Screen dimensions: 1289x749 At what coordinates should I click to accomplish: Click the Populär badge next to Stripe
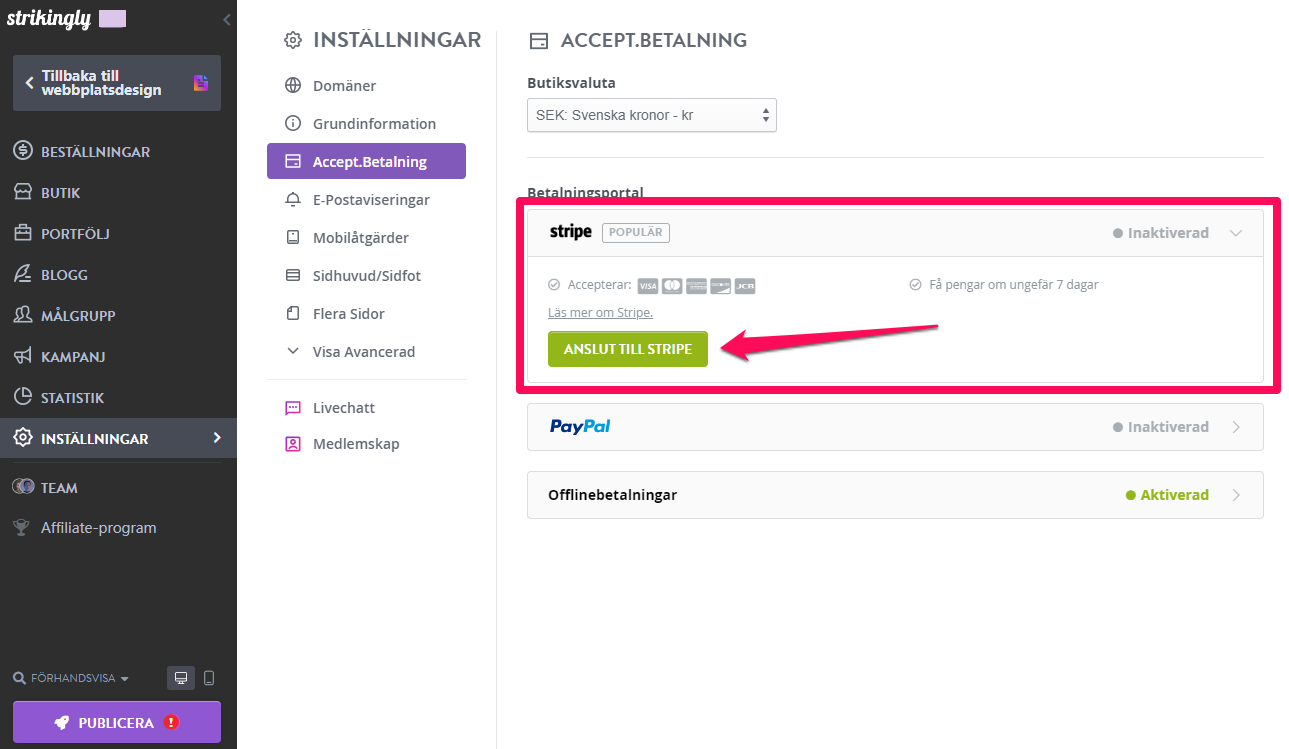pyautogui.click(x=636, y=232)
